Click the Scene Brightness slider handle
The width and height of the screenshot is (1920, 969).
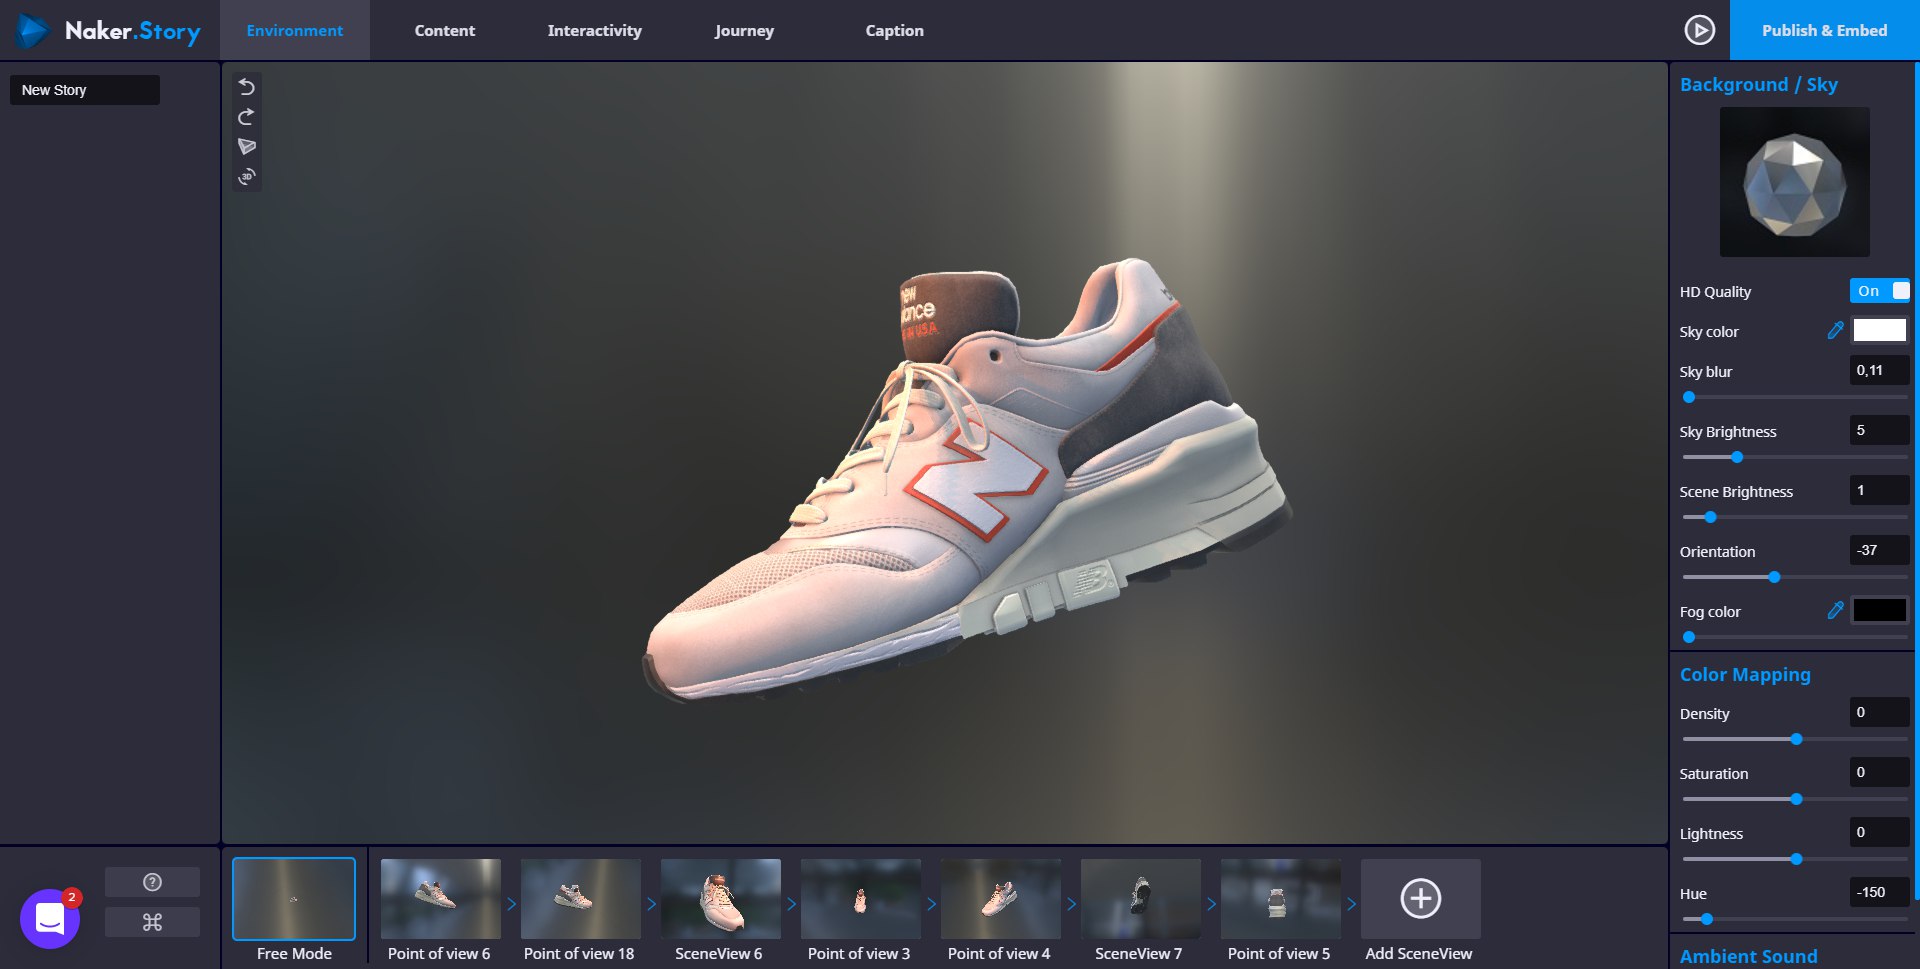pyautogui.click(x=1710, y=517)
